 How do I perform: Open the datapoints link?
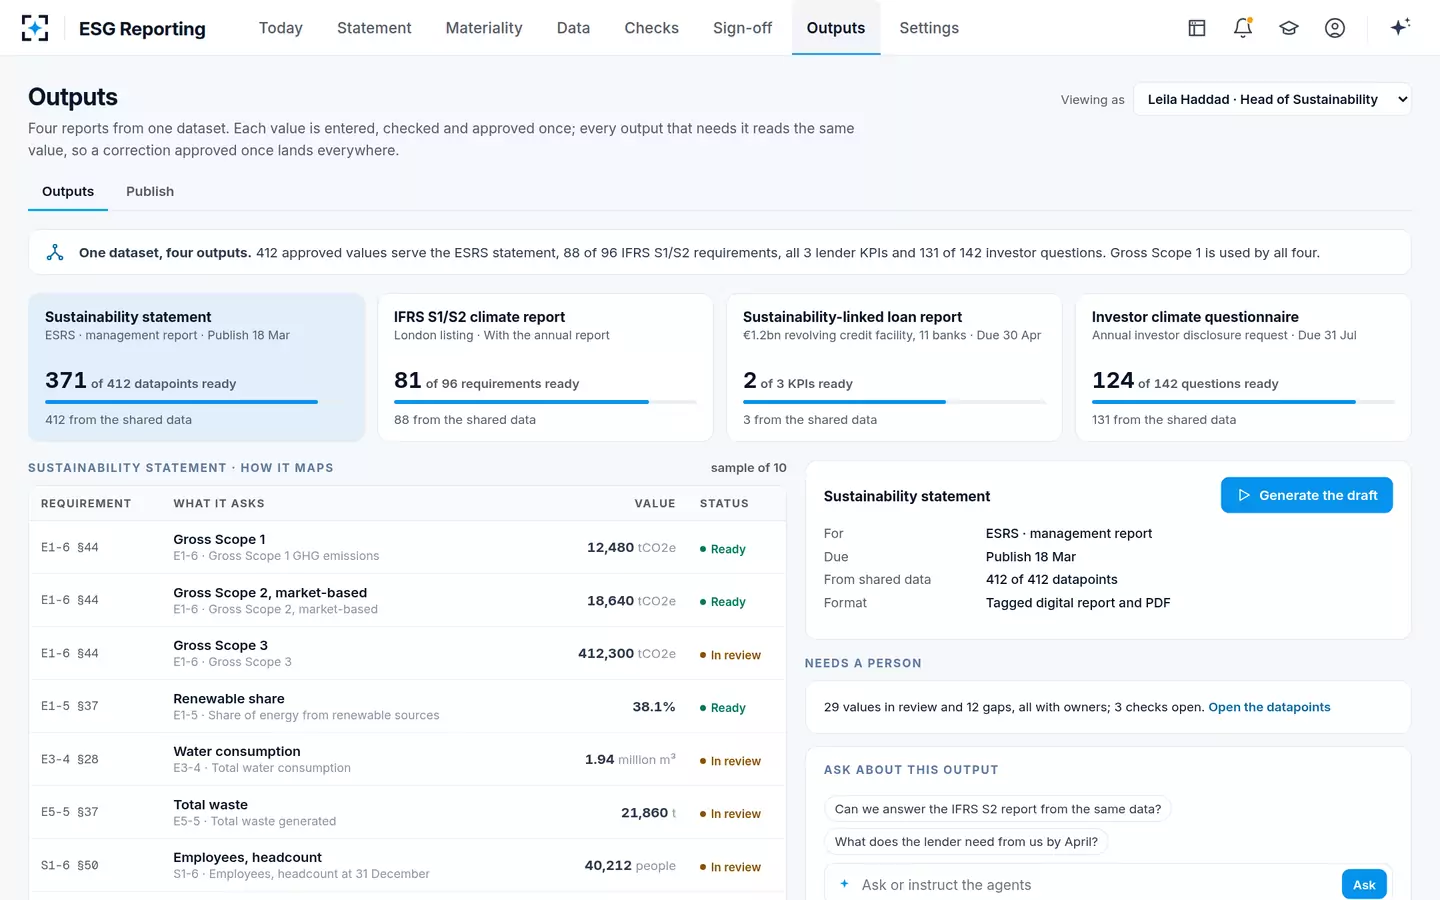click(1269, 707)
